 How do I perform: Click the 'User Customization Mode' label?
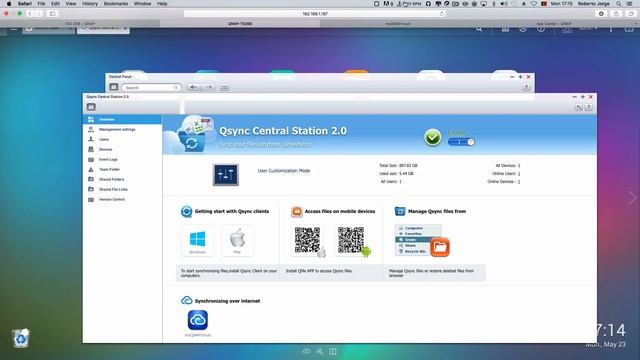[284, 171]
